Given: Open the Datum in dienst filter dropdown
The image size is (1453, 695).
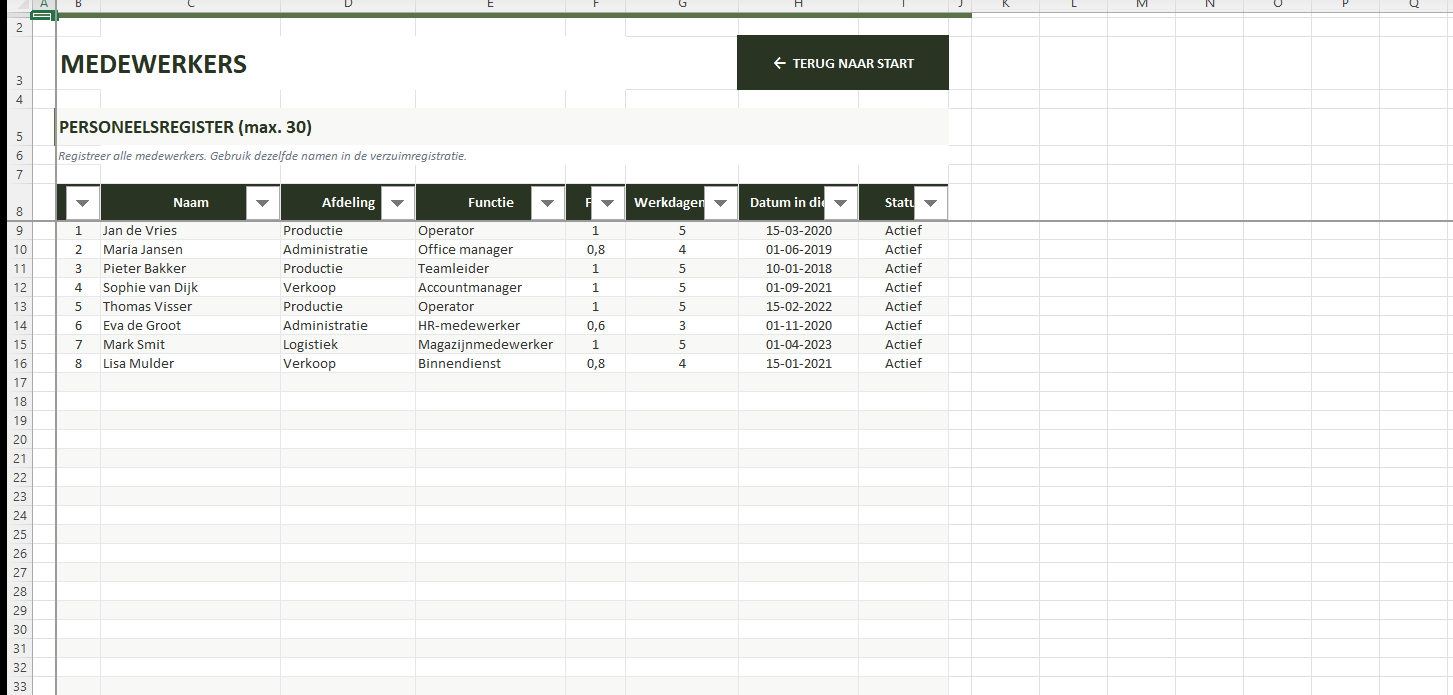Looking at the screenshot, I should pos(840,203).
